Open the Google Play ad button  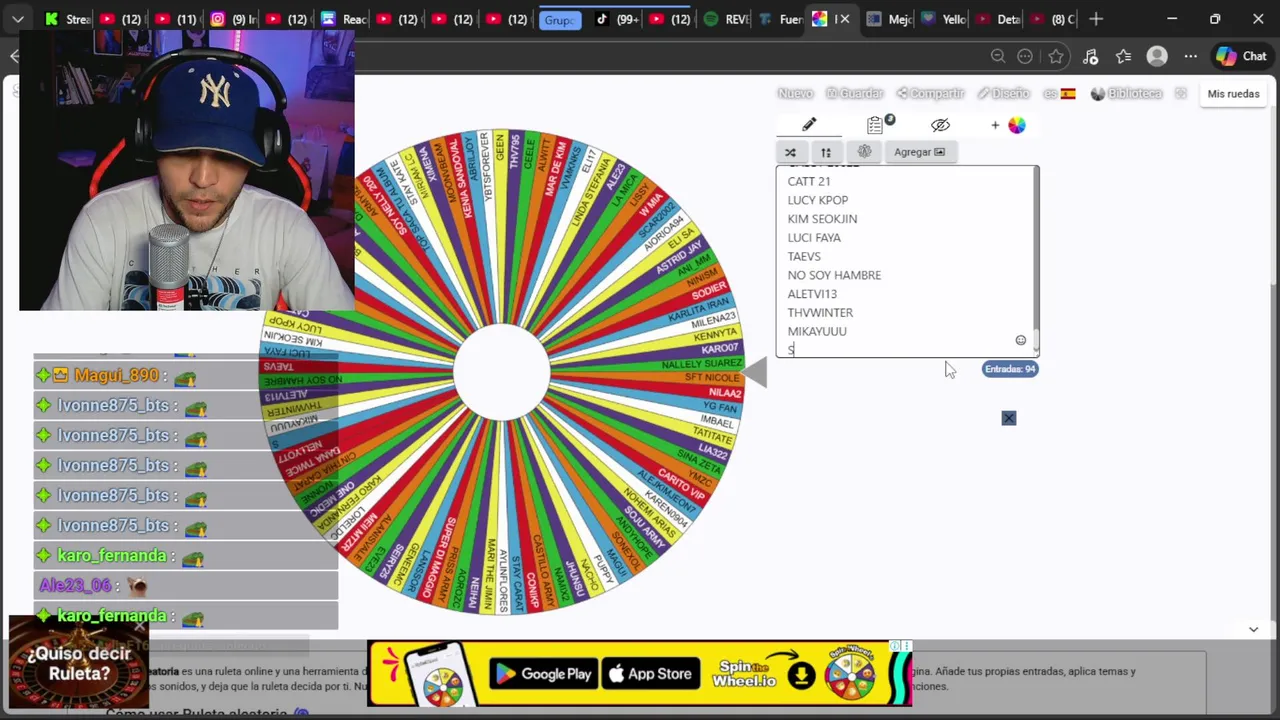point(545,674)
